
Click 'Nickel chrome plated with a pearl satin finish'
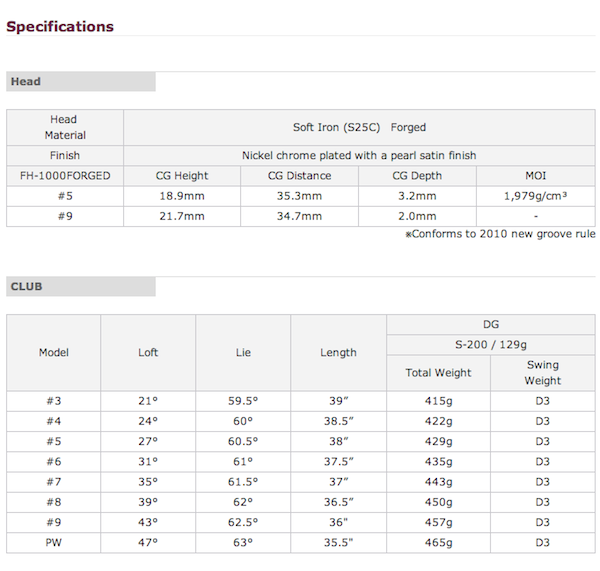[x=359, y=155]
